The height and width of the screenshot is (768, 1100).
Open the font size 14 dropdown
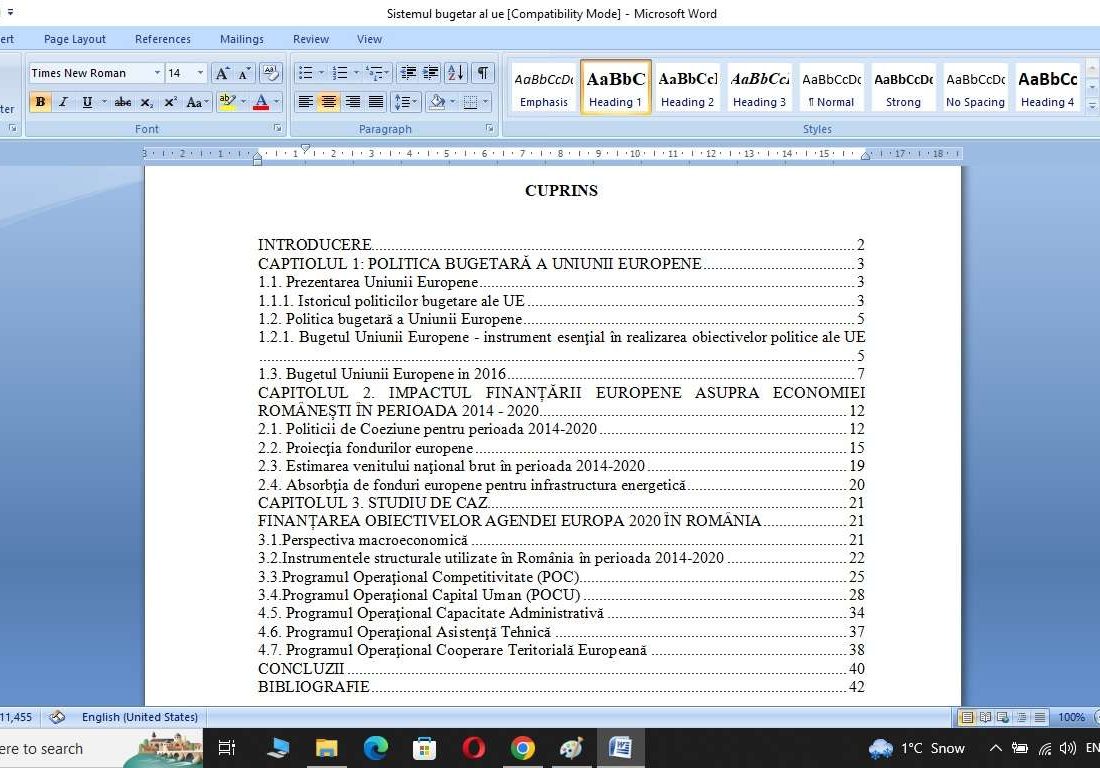click(x=200, y=73)
